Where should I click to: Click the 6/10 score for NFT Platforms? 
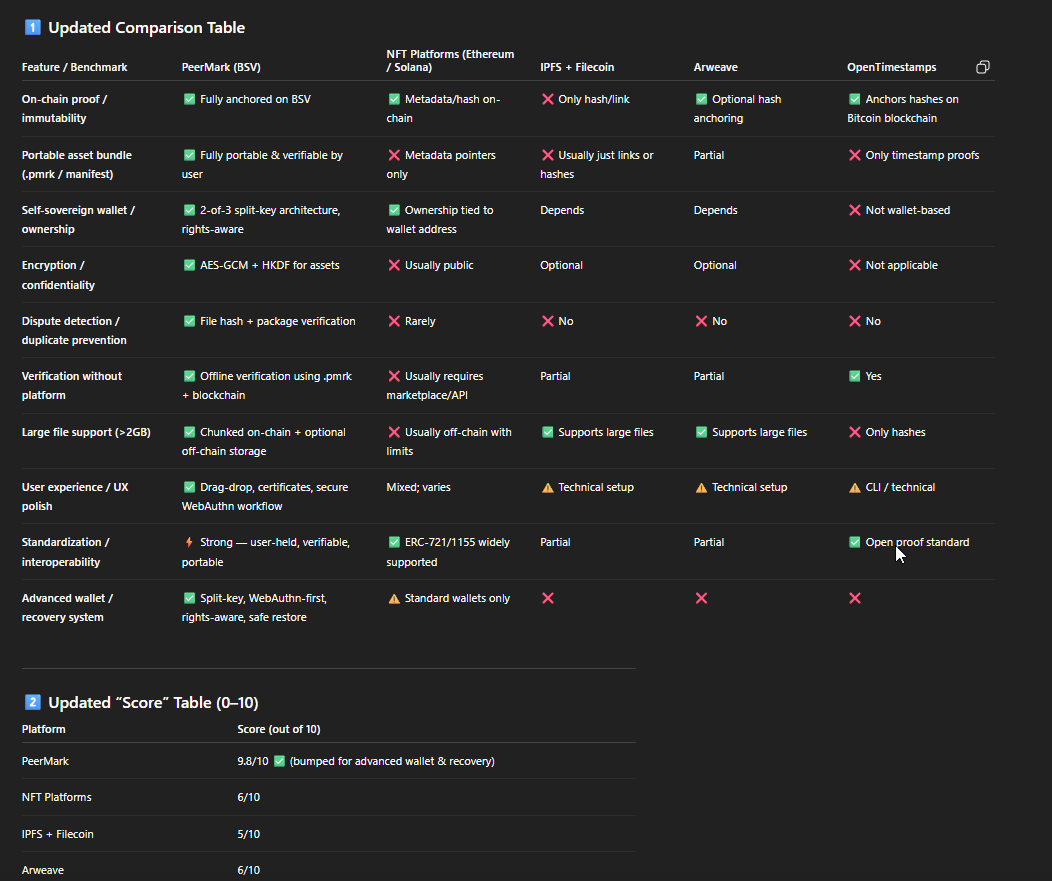[x=248, y=797]
